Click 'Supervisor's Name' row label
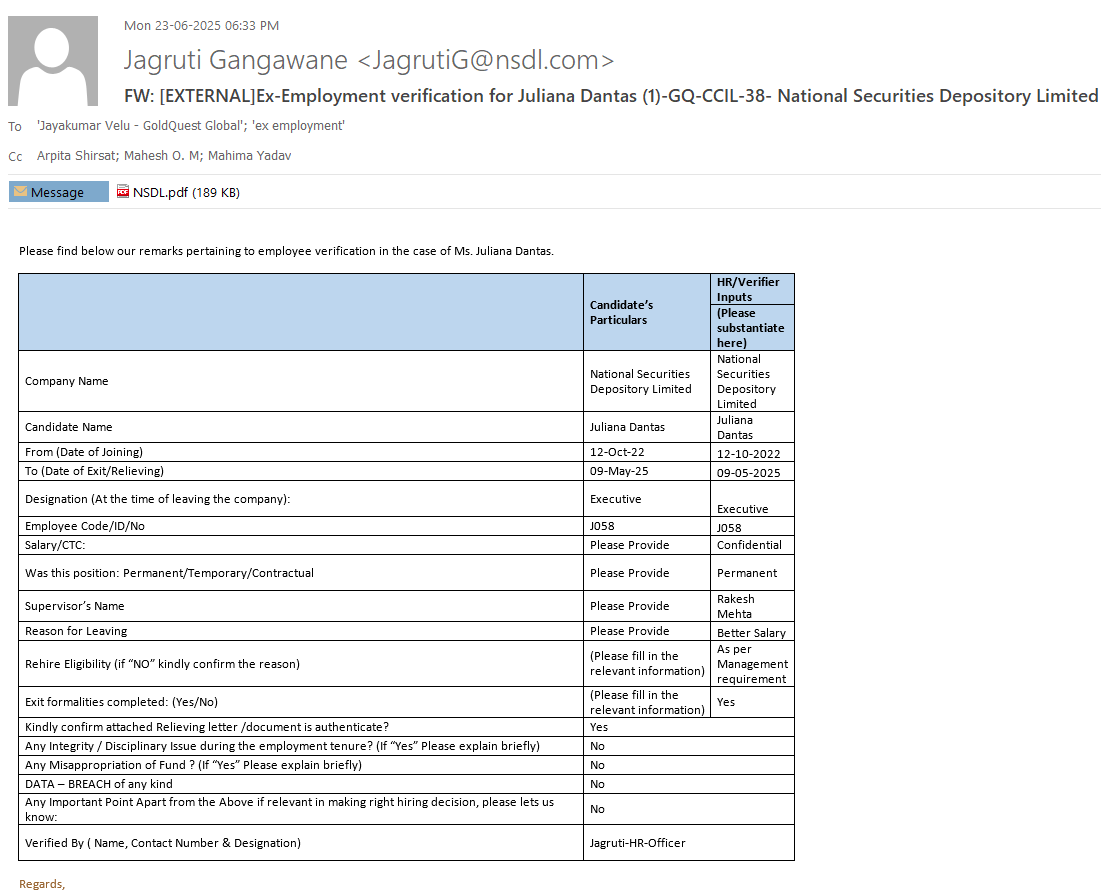The height and width of the screenshot is (890, 1101). (74, 606)
